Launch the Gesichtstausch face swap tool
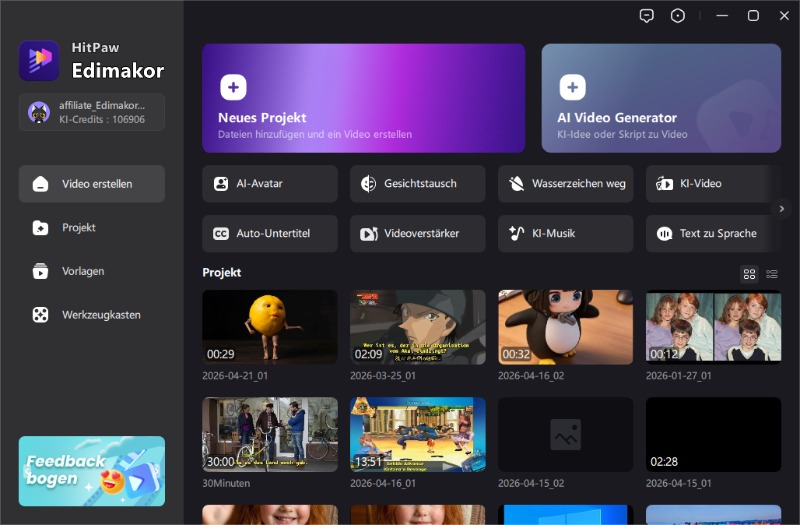 417,184
